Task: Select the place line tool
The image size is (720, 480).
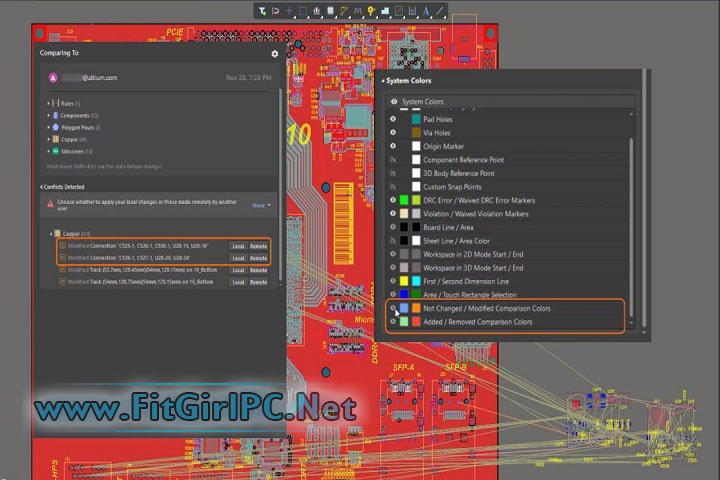Action: (x=440, y=11)
